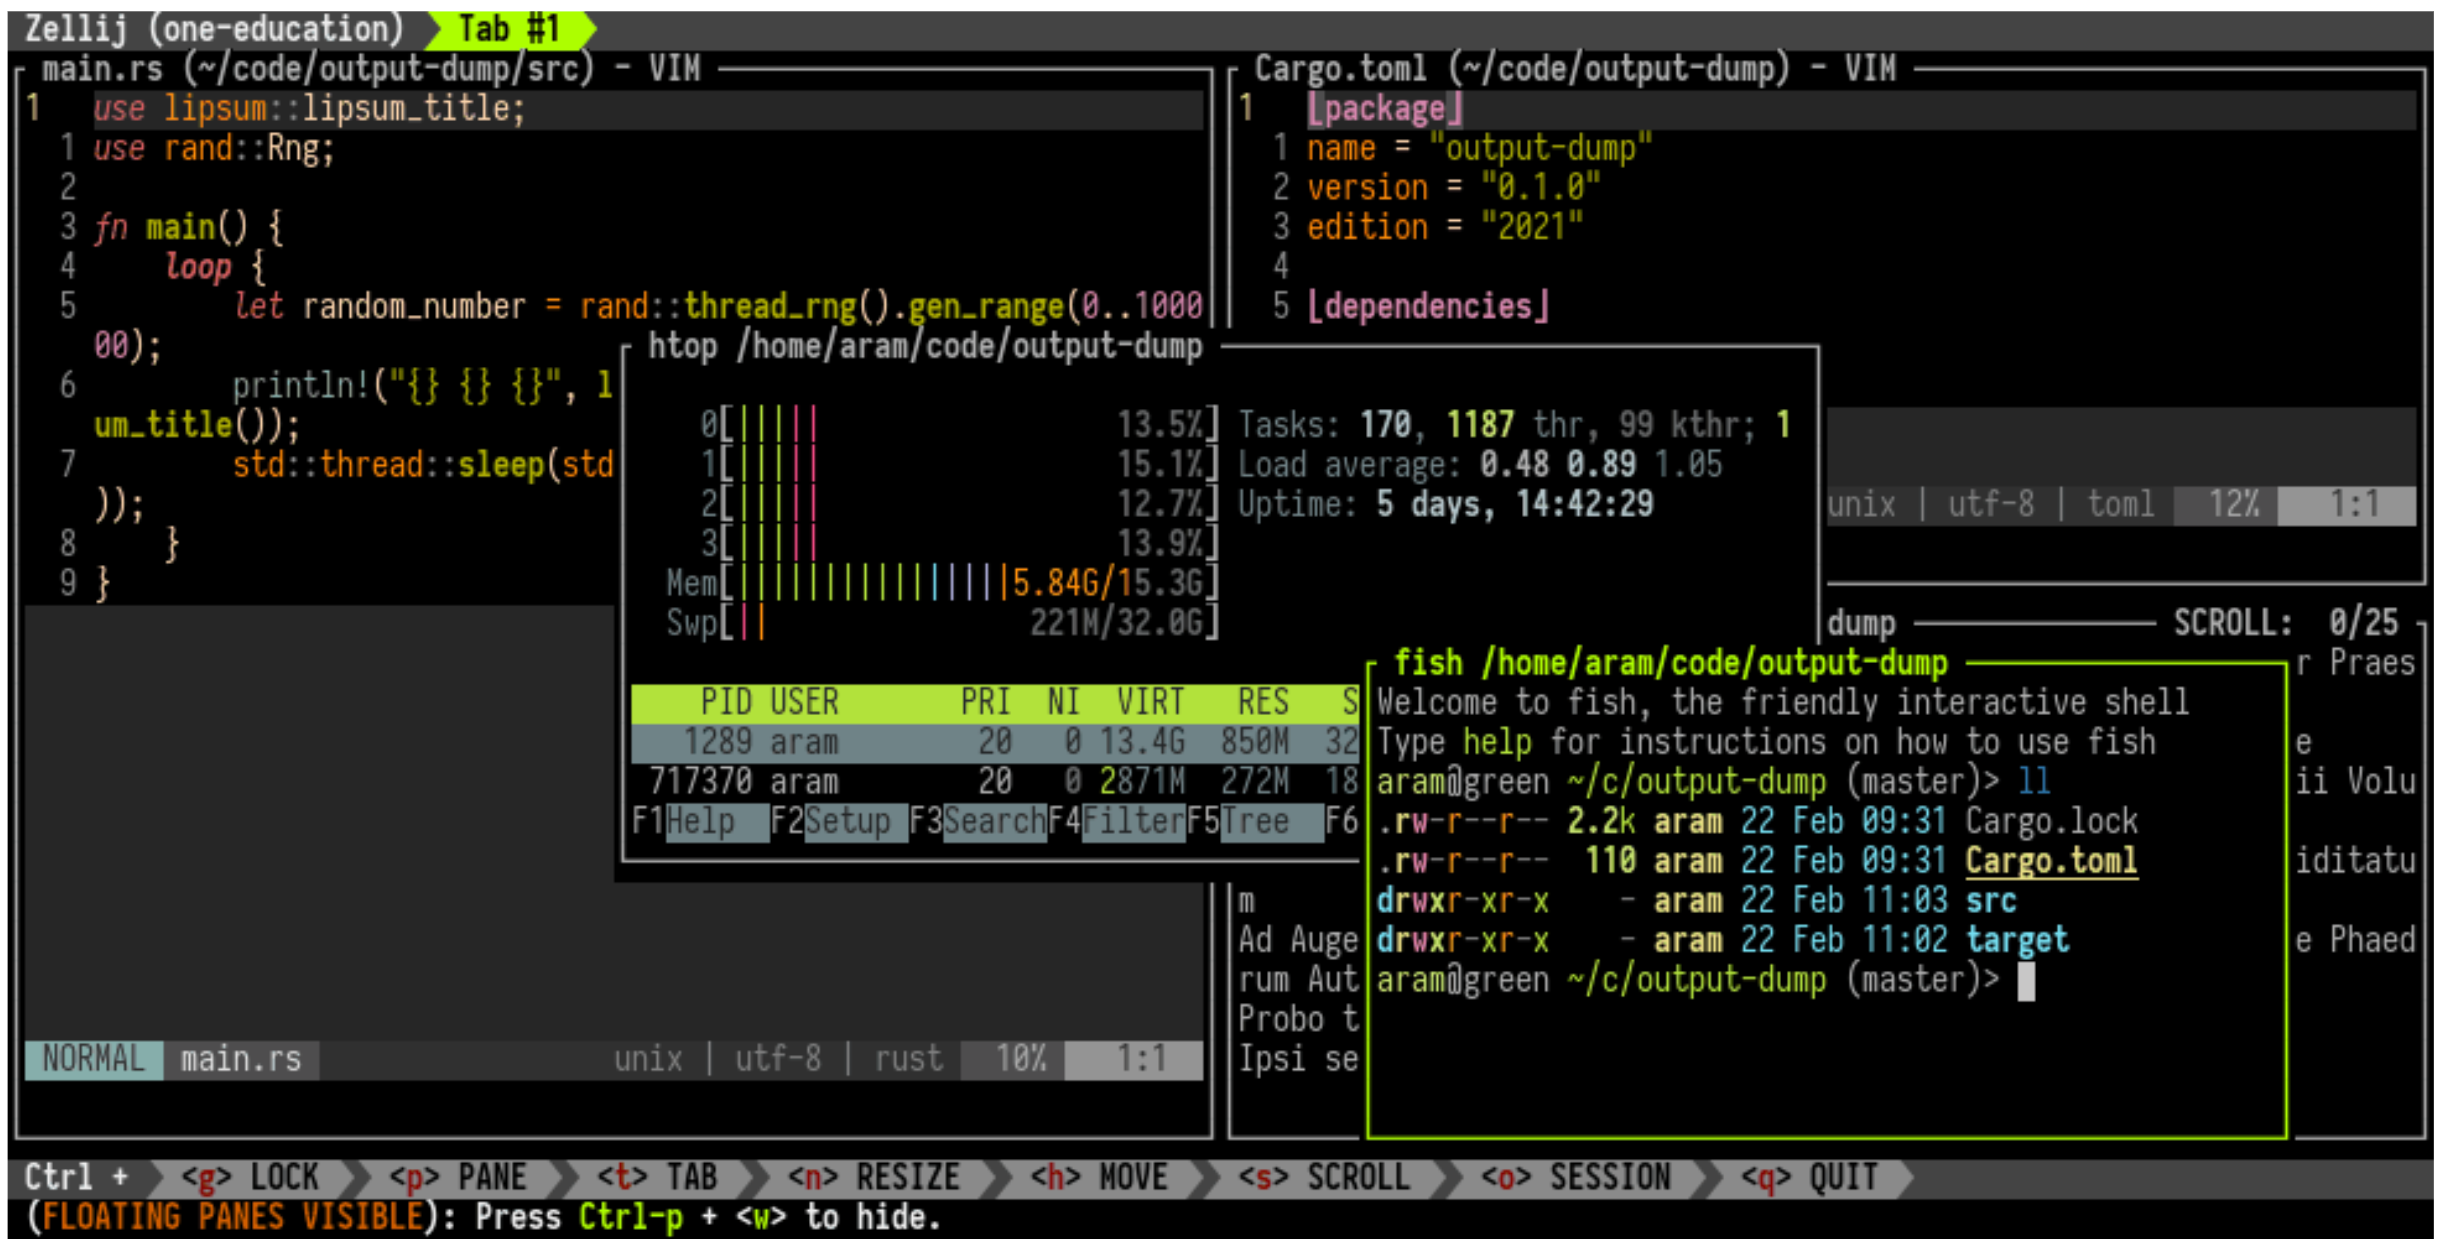Viewport: 2444px width, 1249px height.
Task: Click the fish prompt cursor block
Action: click(x=2025, y=981)
